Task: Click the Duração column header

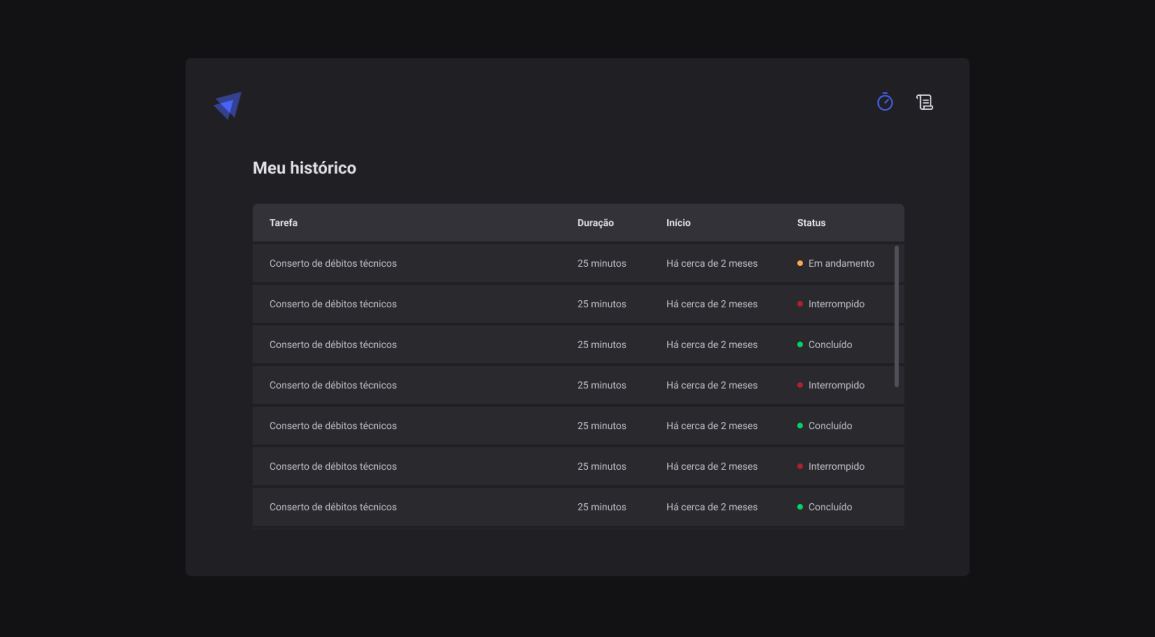Action: 595,222
